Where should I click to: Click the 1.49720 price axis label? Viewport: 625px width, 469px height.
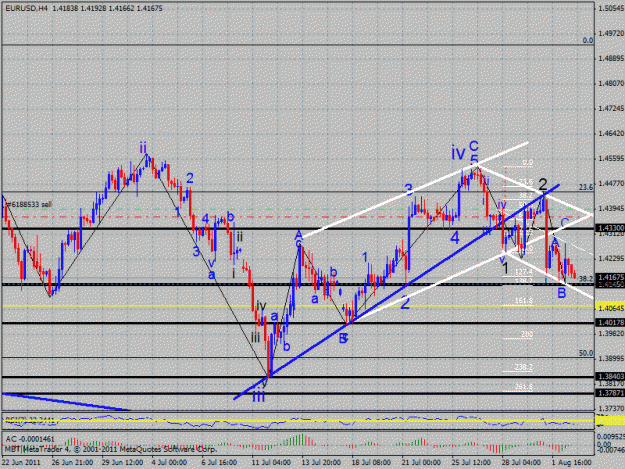click(611, 33)
